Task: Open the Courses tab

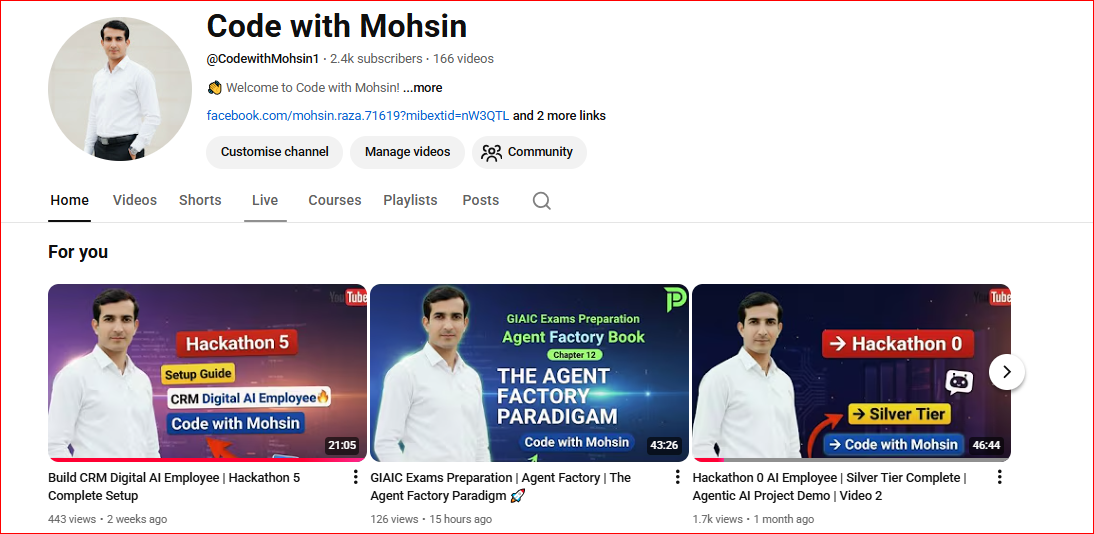Action: pyautogui.click(x=335, y=200)
